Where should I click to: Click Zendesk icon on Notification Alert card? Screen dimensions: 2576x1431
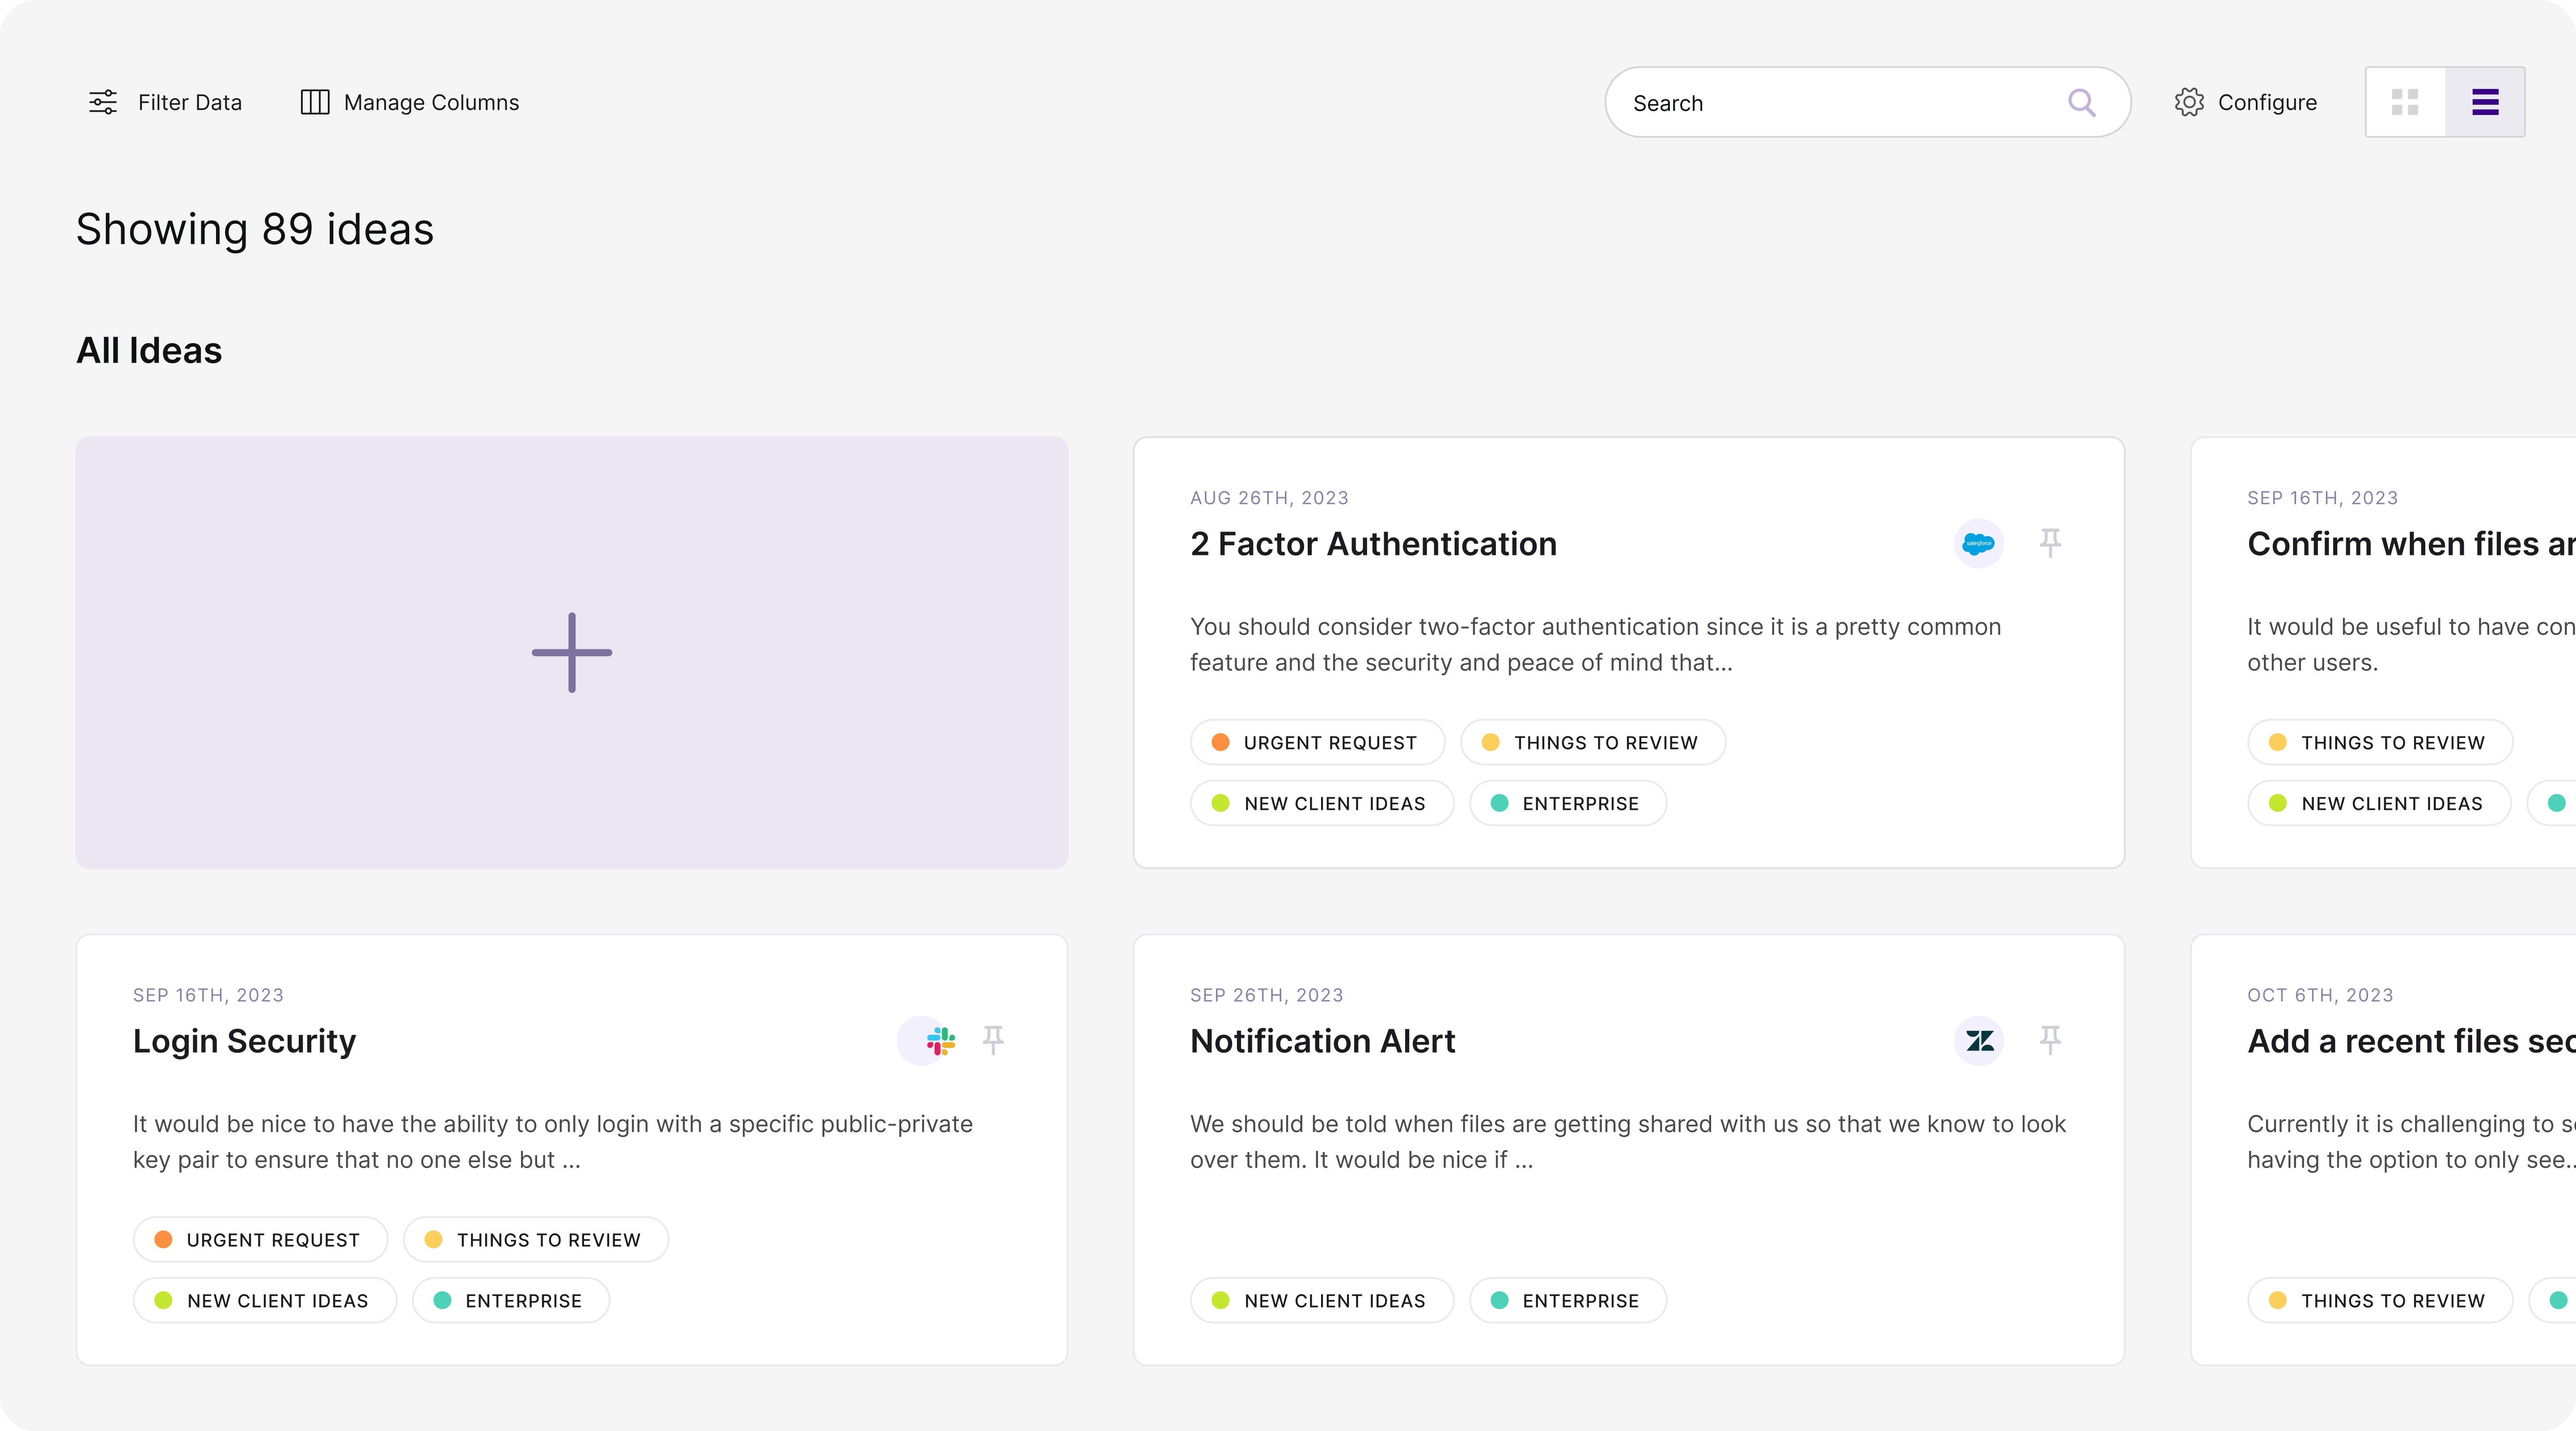coord(1979,1040)
